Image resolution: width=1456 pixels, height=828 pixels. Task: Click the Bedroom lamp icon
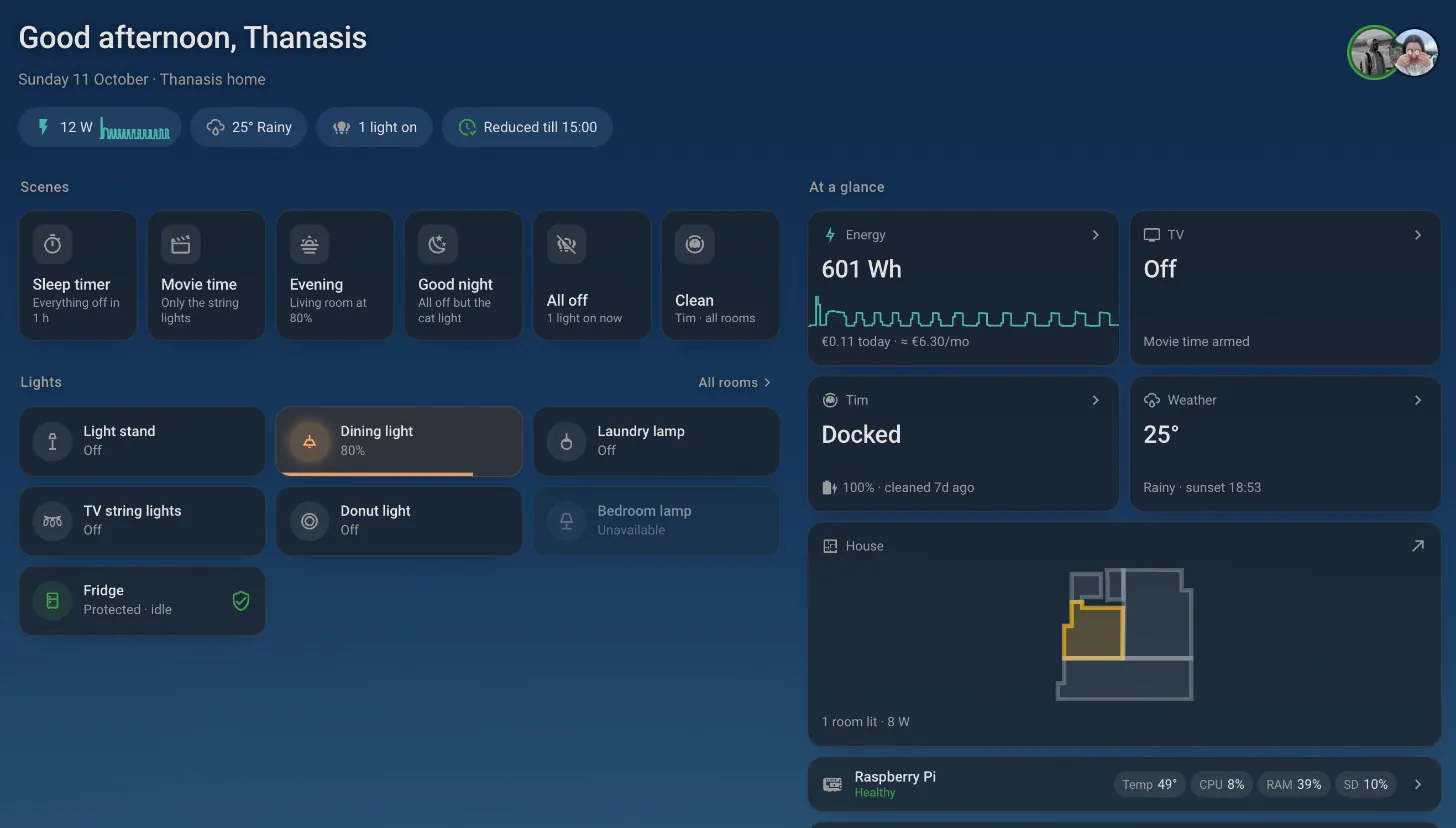tap(566, 521)
